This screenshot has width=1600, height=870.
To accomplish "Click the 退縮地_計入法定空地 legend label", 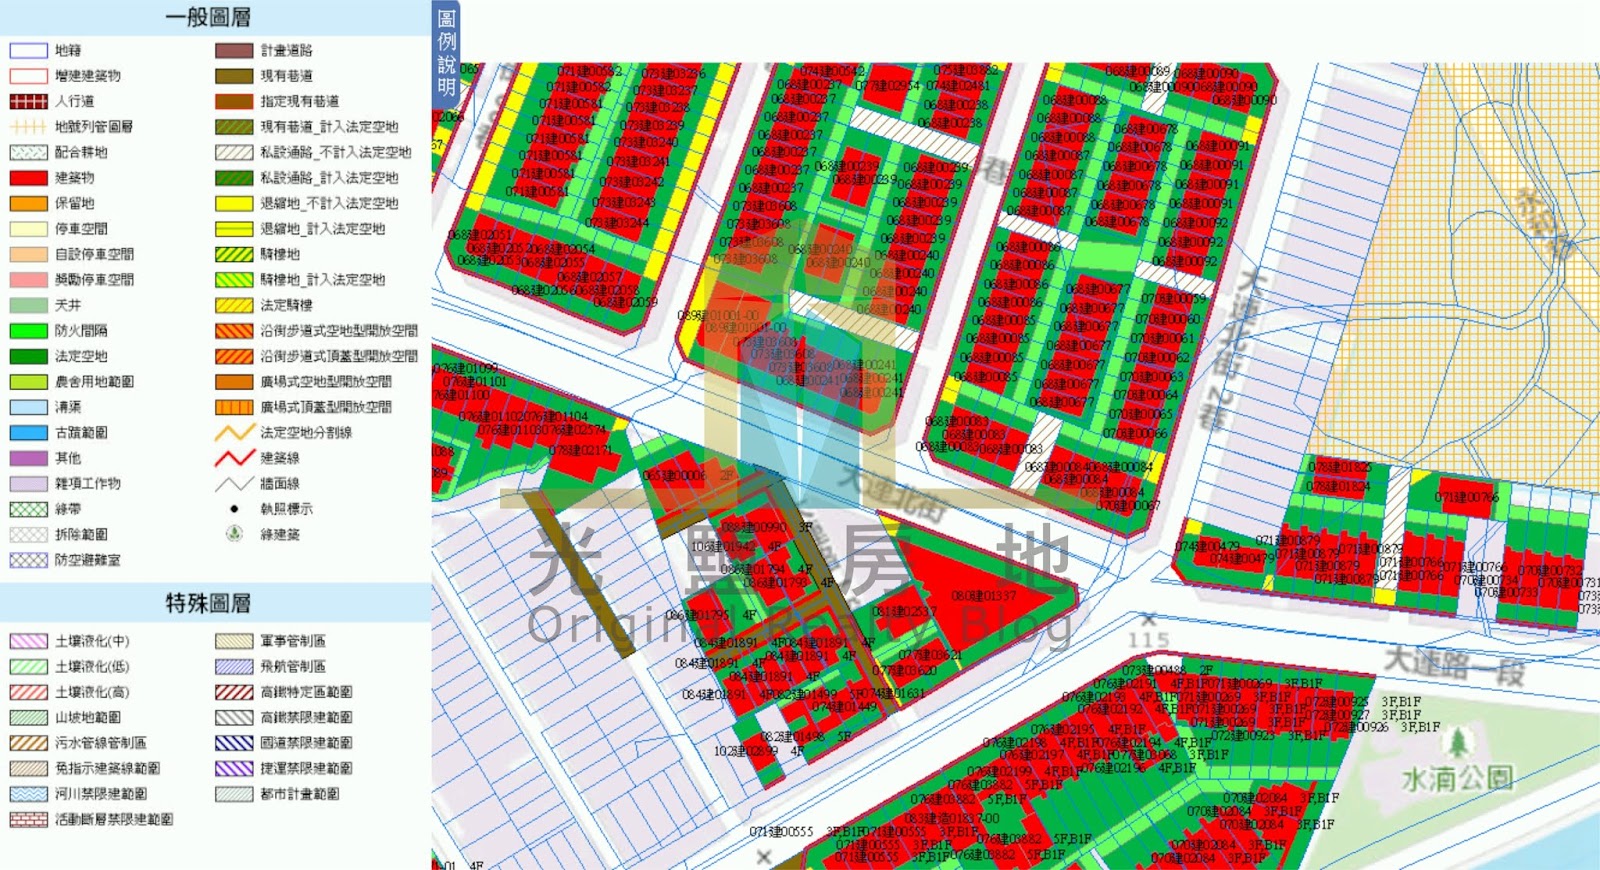I will point(323,229).
